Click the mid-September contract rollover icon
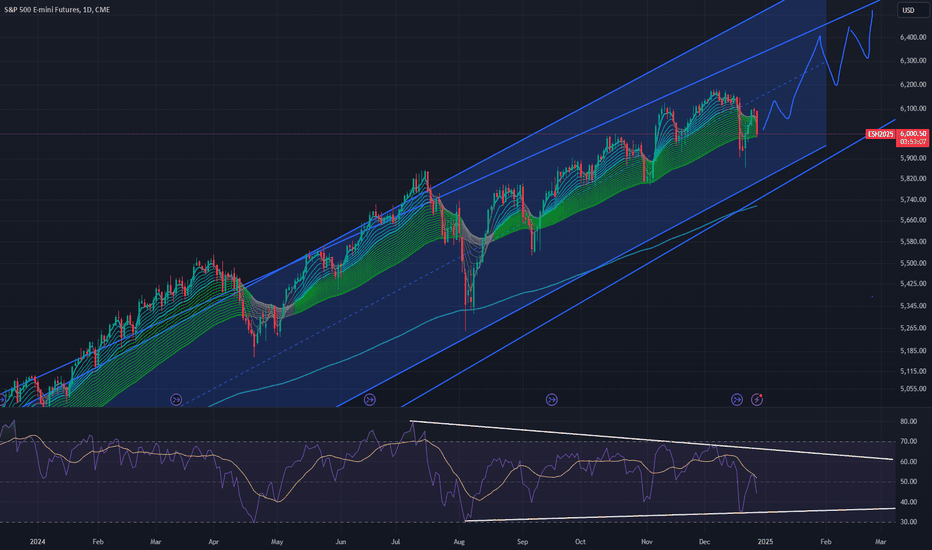932x550 pixels. [x=552, y=400]
